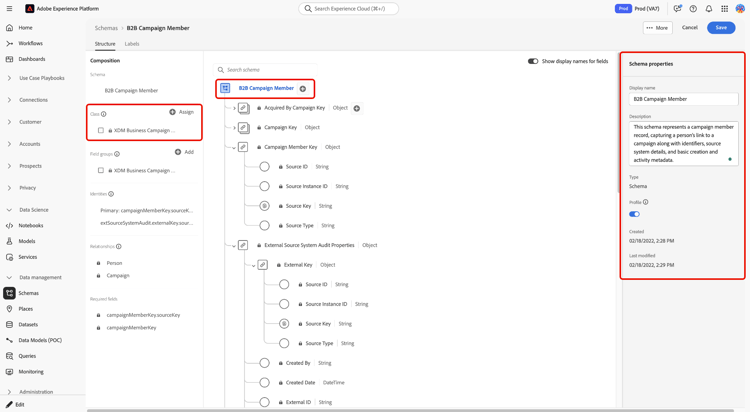
Task: Collapse External Key object
Action: [x=254, y=266]
